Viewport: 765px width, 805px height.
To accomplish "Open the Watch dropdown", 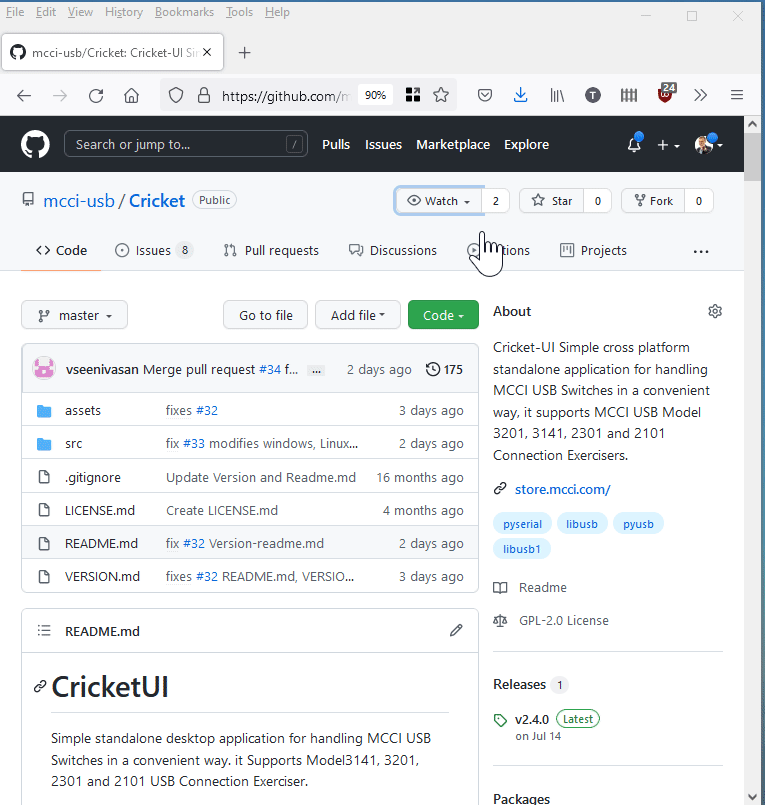I will click(x=438, y=201).
